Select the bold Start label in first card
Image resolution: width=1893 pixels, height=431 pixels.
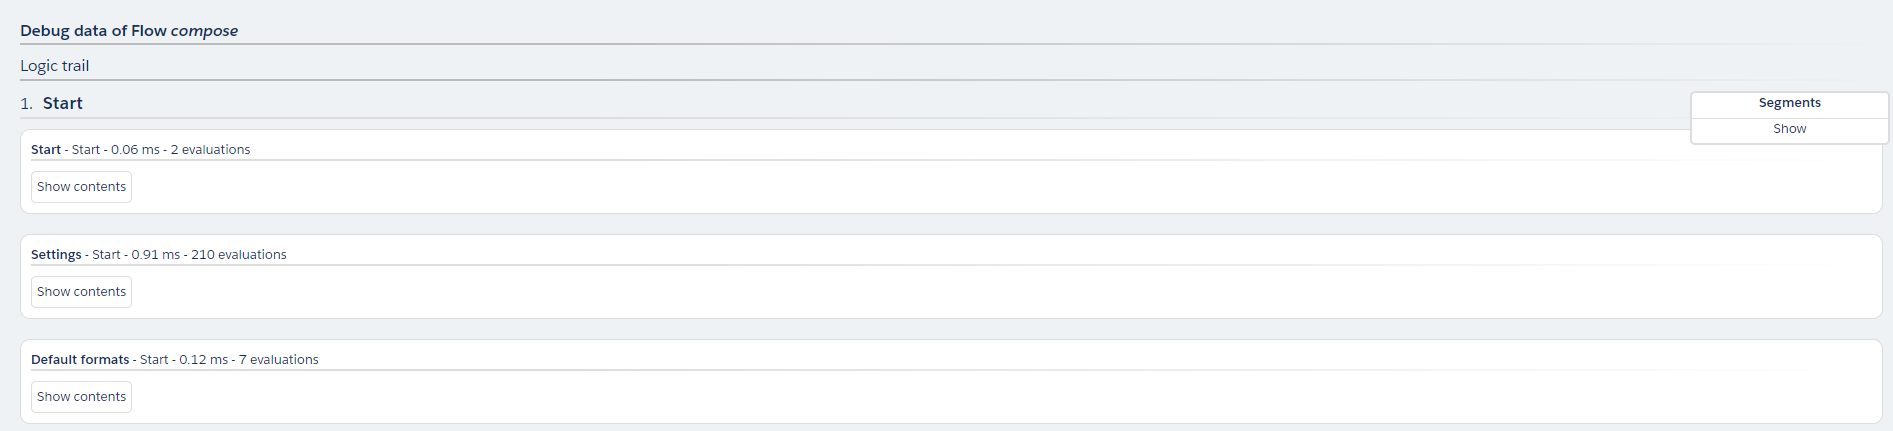(46, 150)
